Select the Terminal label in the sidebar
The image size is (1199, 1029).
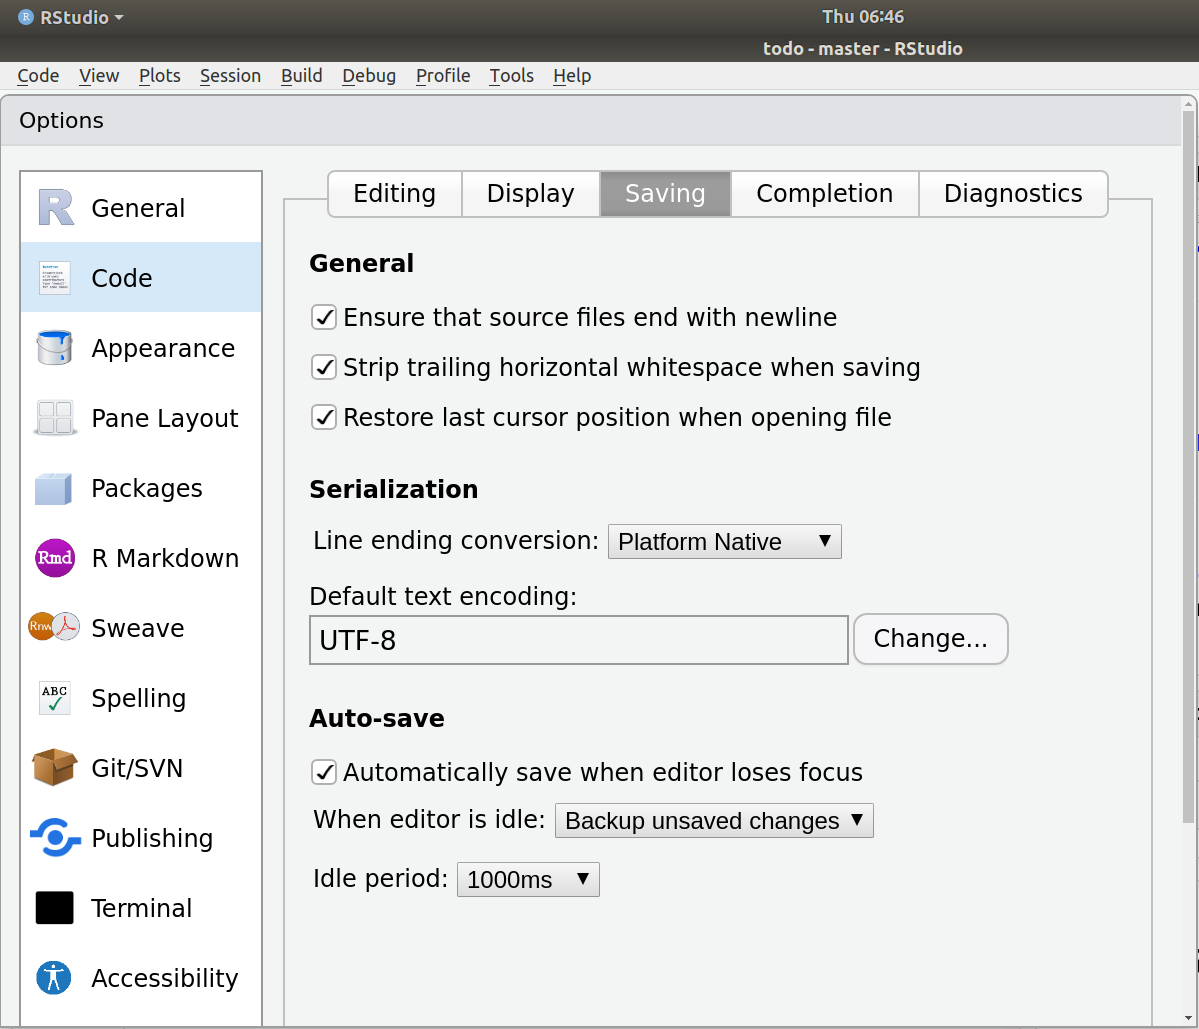141,908
